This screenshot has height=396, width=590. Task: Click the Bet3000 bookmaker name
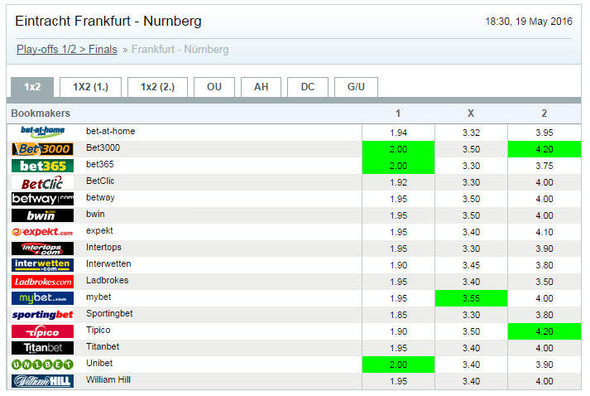point(103,148)
